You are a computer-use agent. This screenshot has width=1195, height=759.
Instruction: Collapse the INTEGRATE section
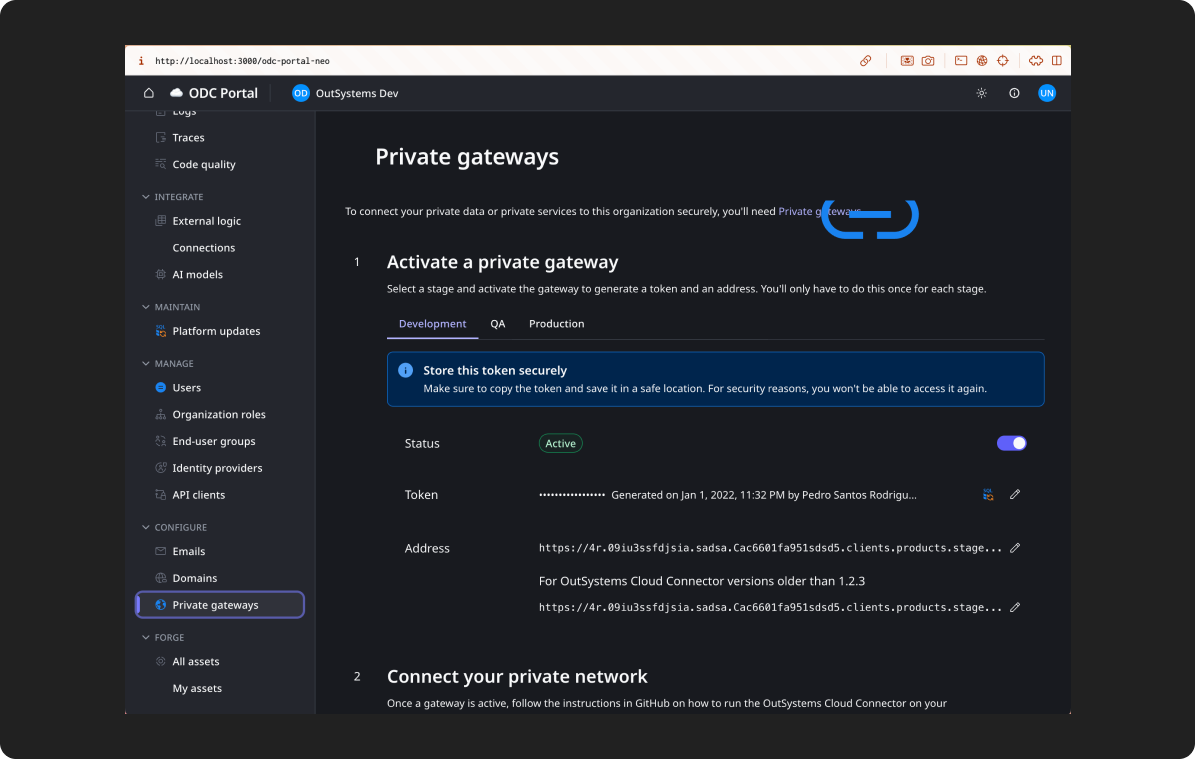pos(146,197)
